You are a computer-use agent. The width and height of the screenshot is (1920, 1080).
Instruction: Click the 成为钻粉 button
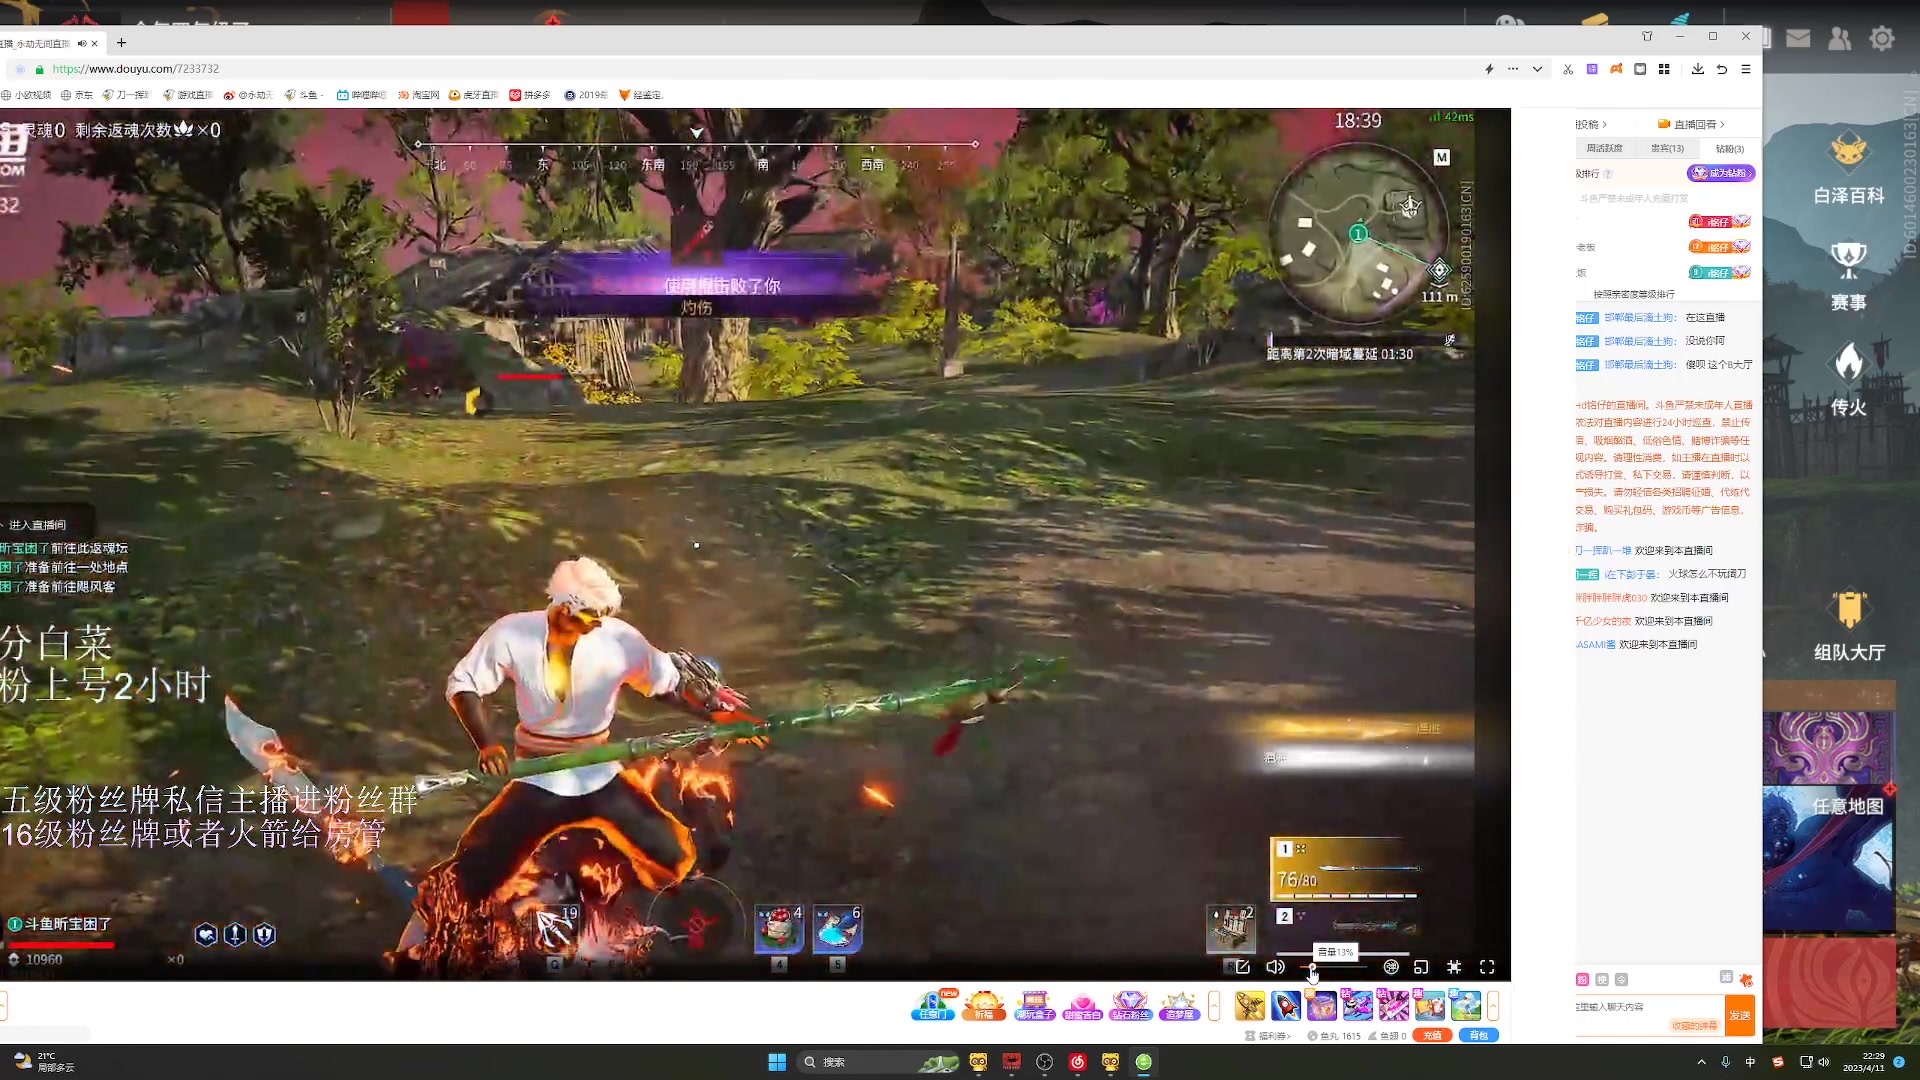[1721, 173]
